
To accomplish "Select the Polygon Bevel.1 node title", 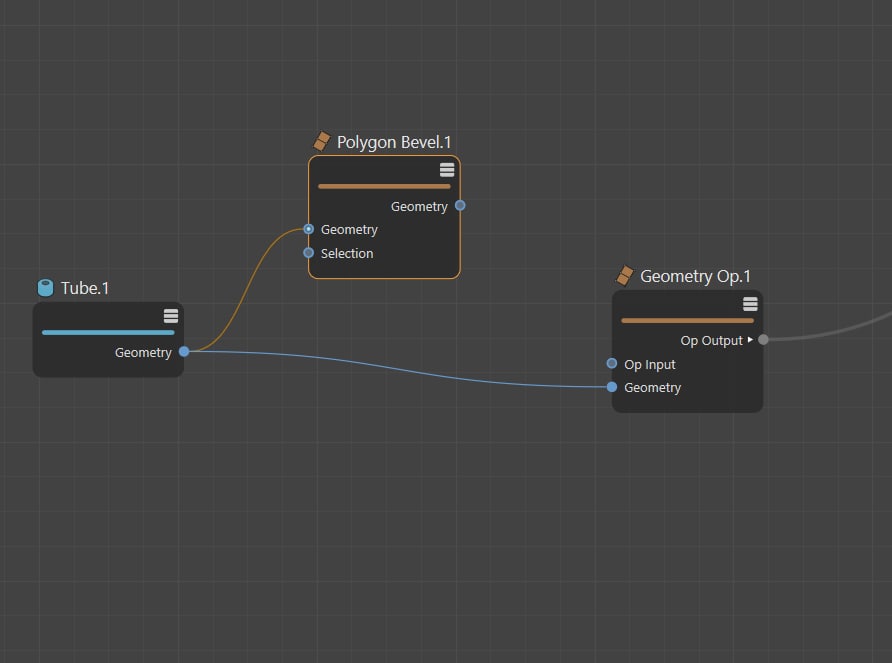I will coord(394,142).
